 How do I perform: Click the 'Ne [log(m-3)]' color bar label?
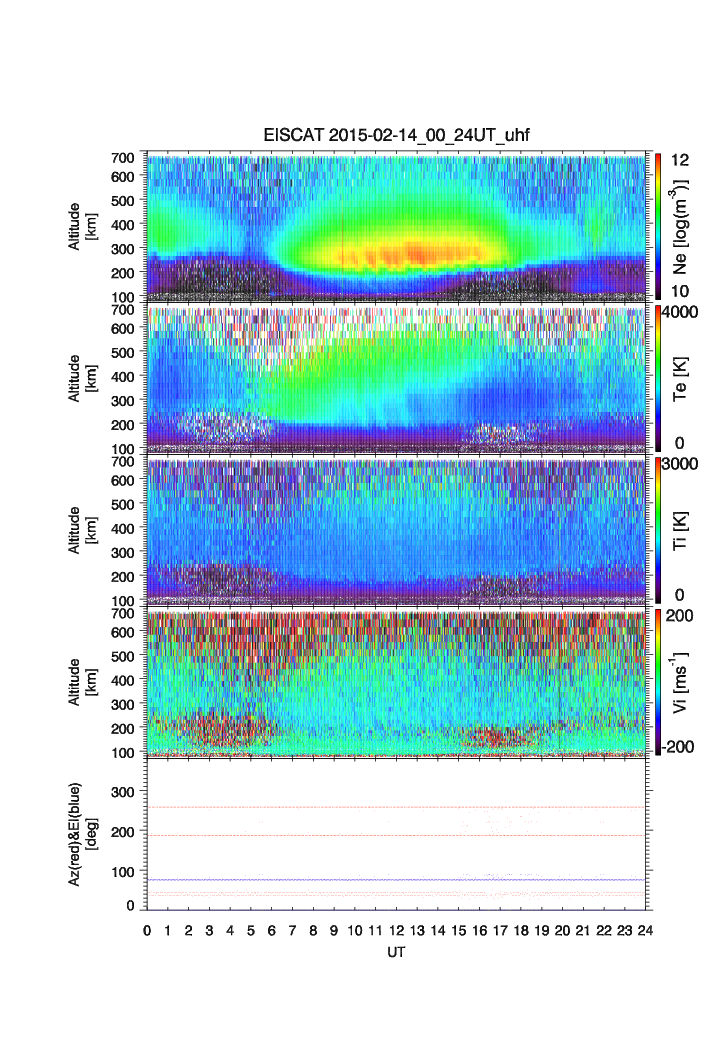click(679, 226)
